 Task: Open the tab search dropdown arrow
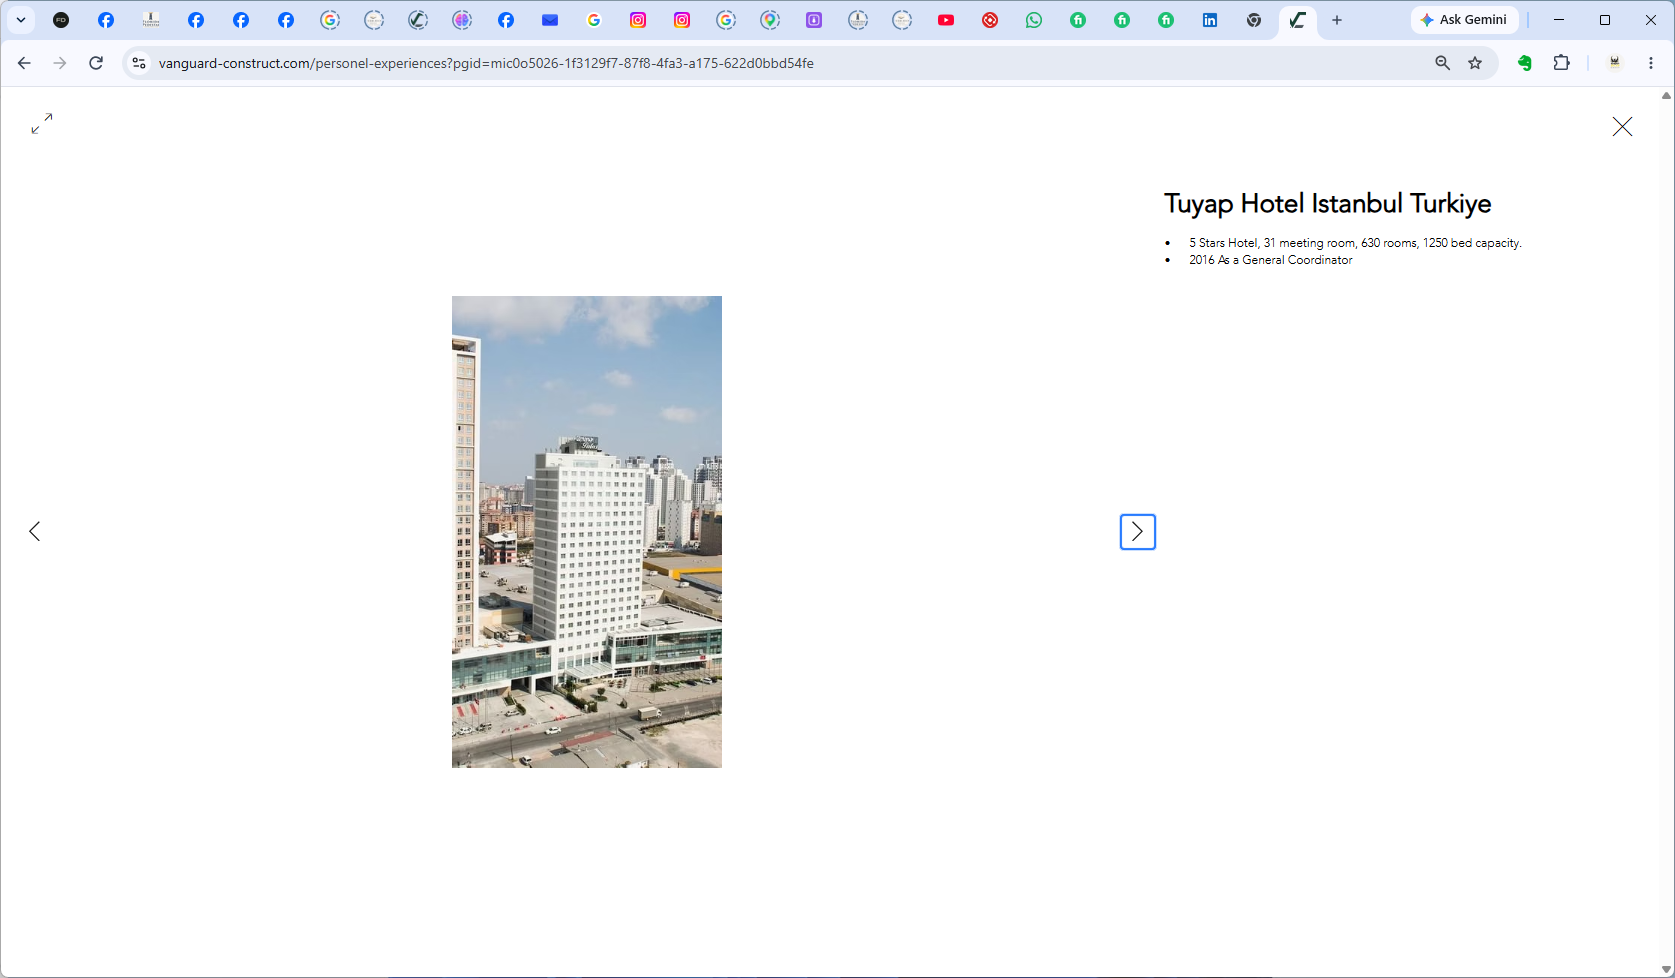coord(20,20)
